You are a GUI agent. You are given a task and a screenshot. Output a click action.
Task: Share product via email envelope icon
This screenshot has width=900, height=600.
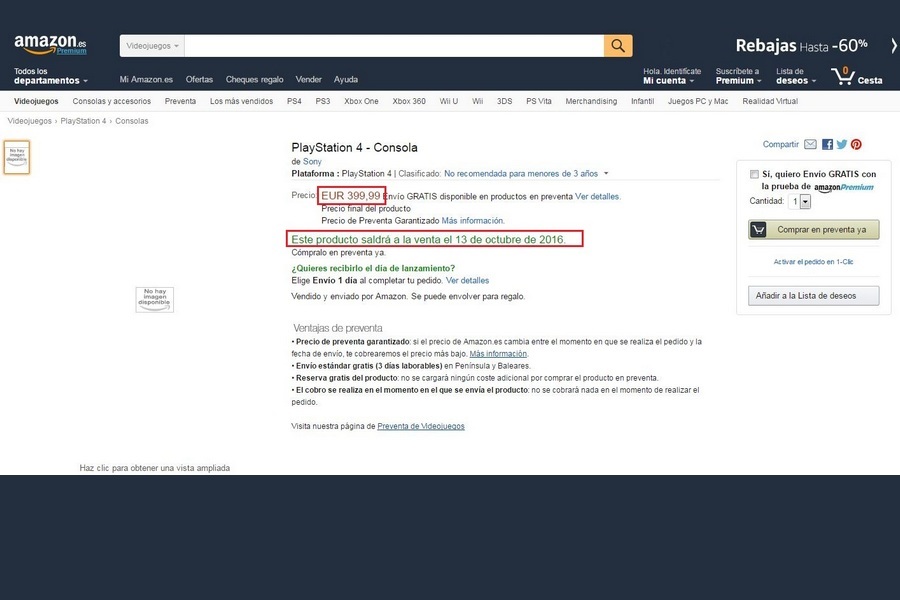(x=811, y=145)
